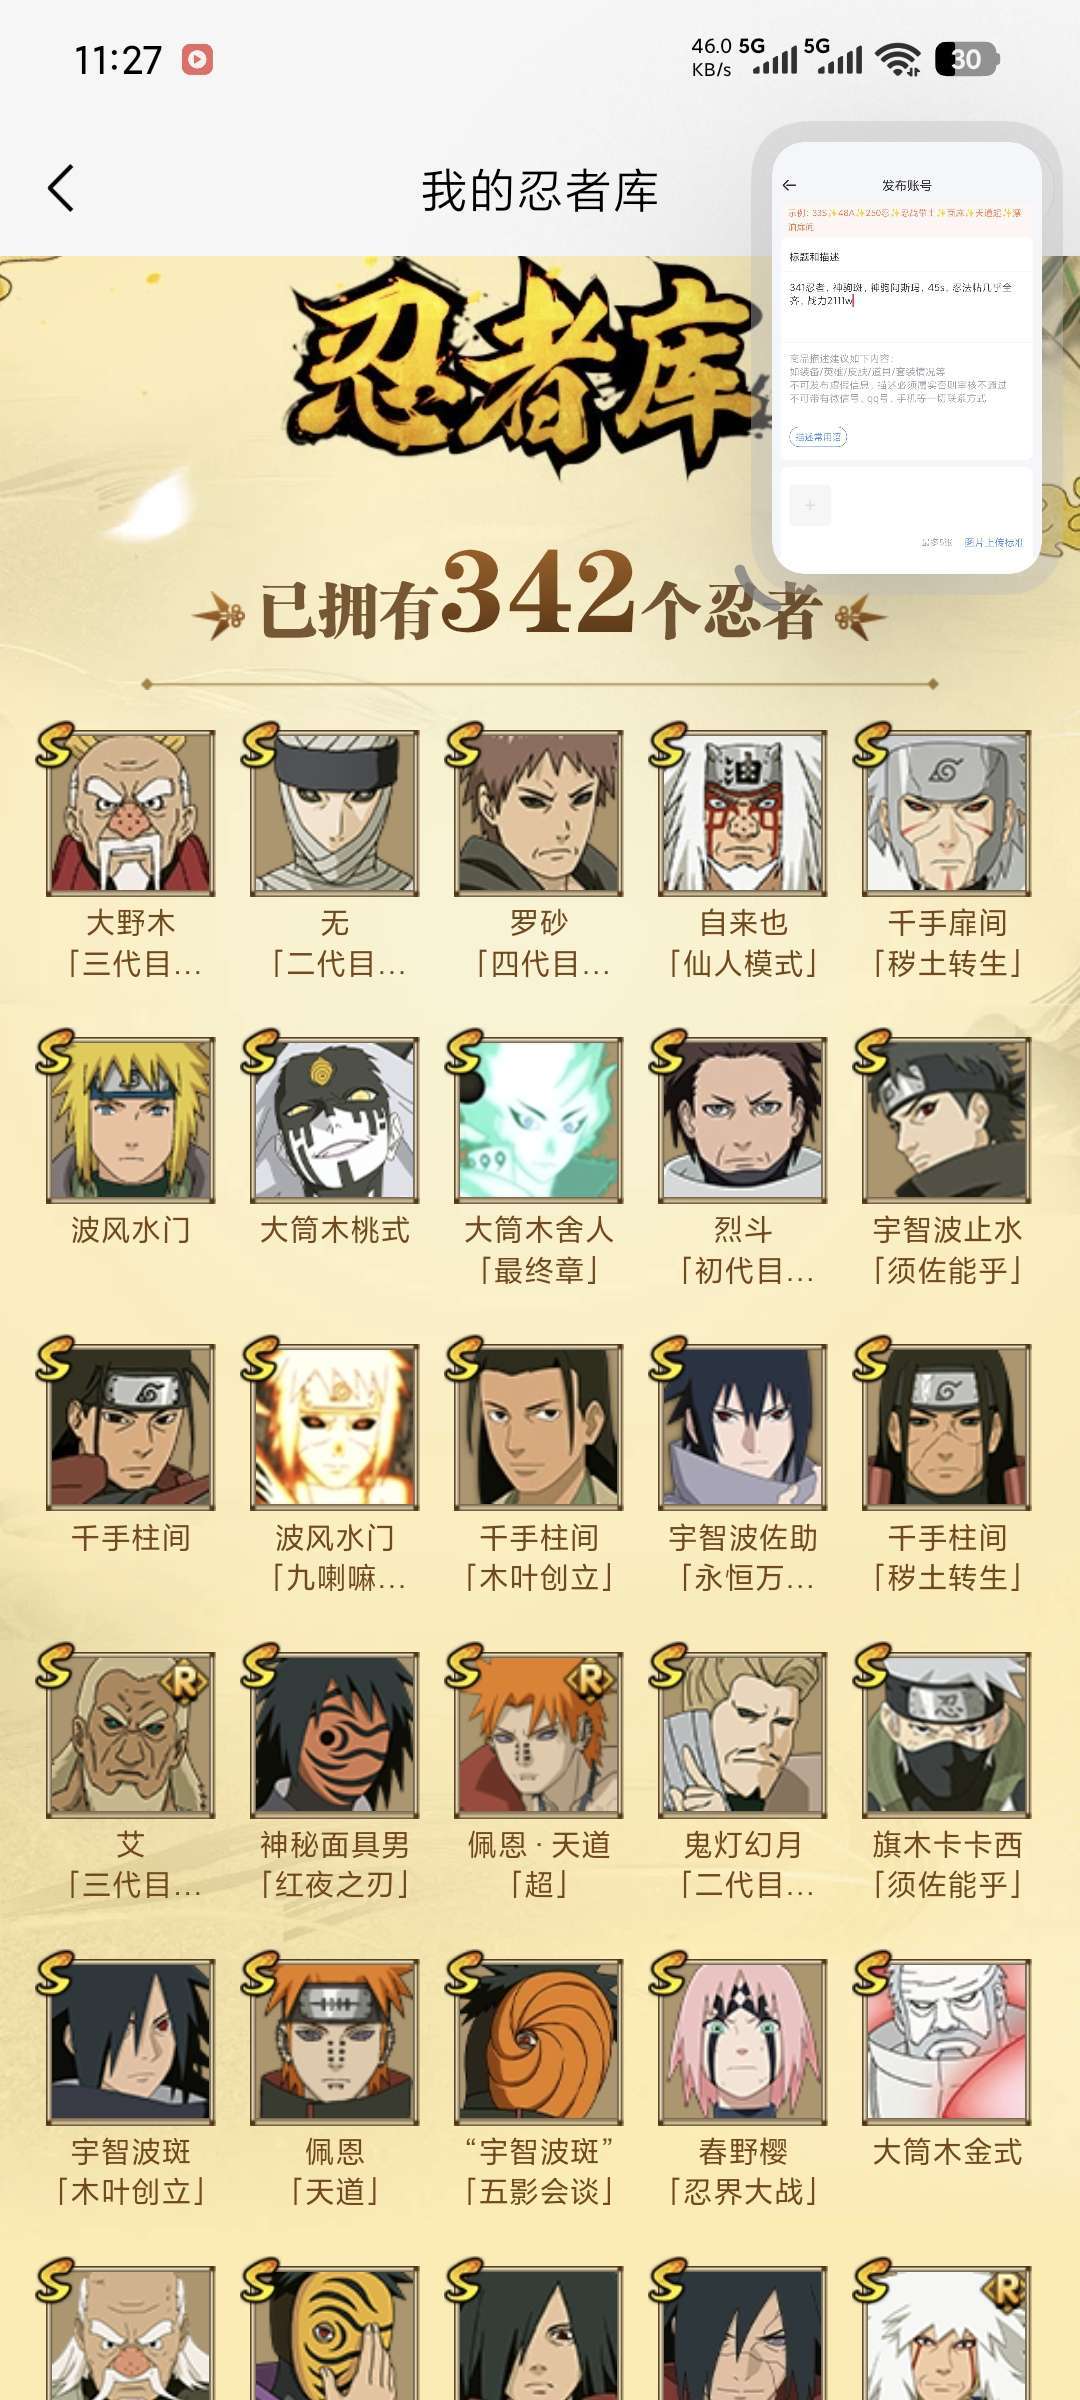The height and width of the screenshot is (2400, 1080).
Task: Tap the plus image upload box
Action: (810, 506)
